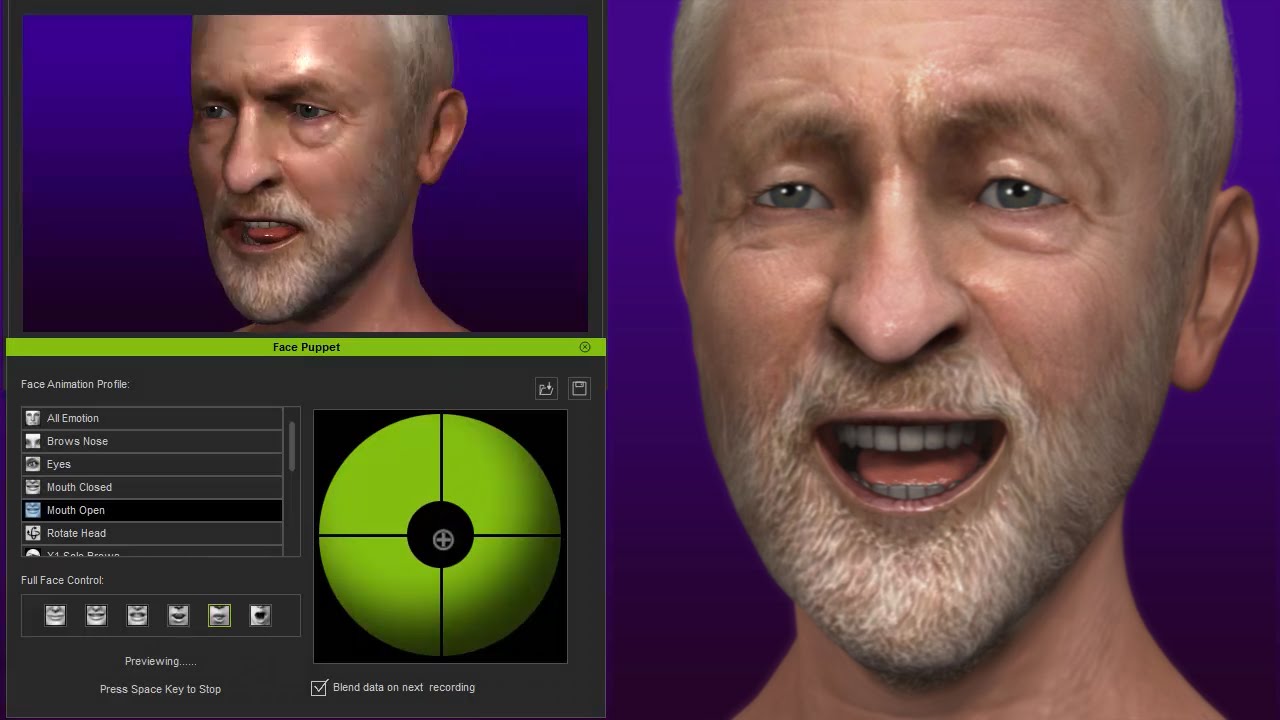
Task: Choose the fourth Full Face Control mouth preset
Action: [178, 615]
